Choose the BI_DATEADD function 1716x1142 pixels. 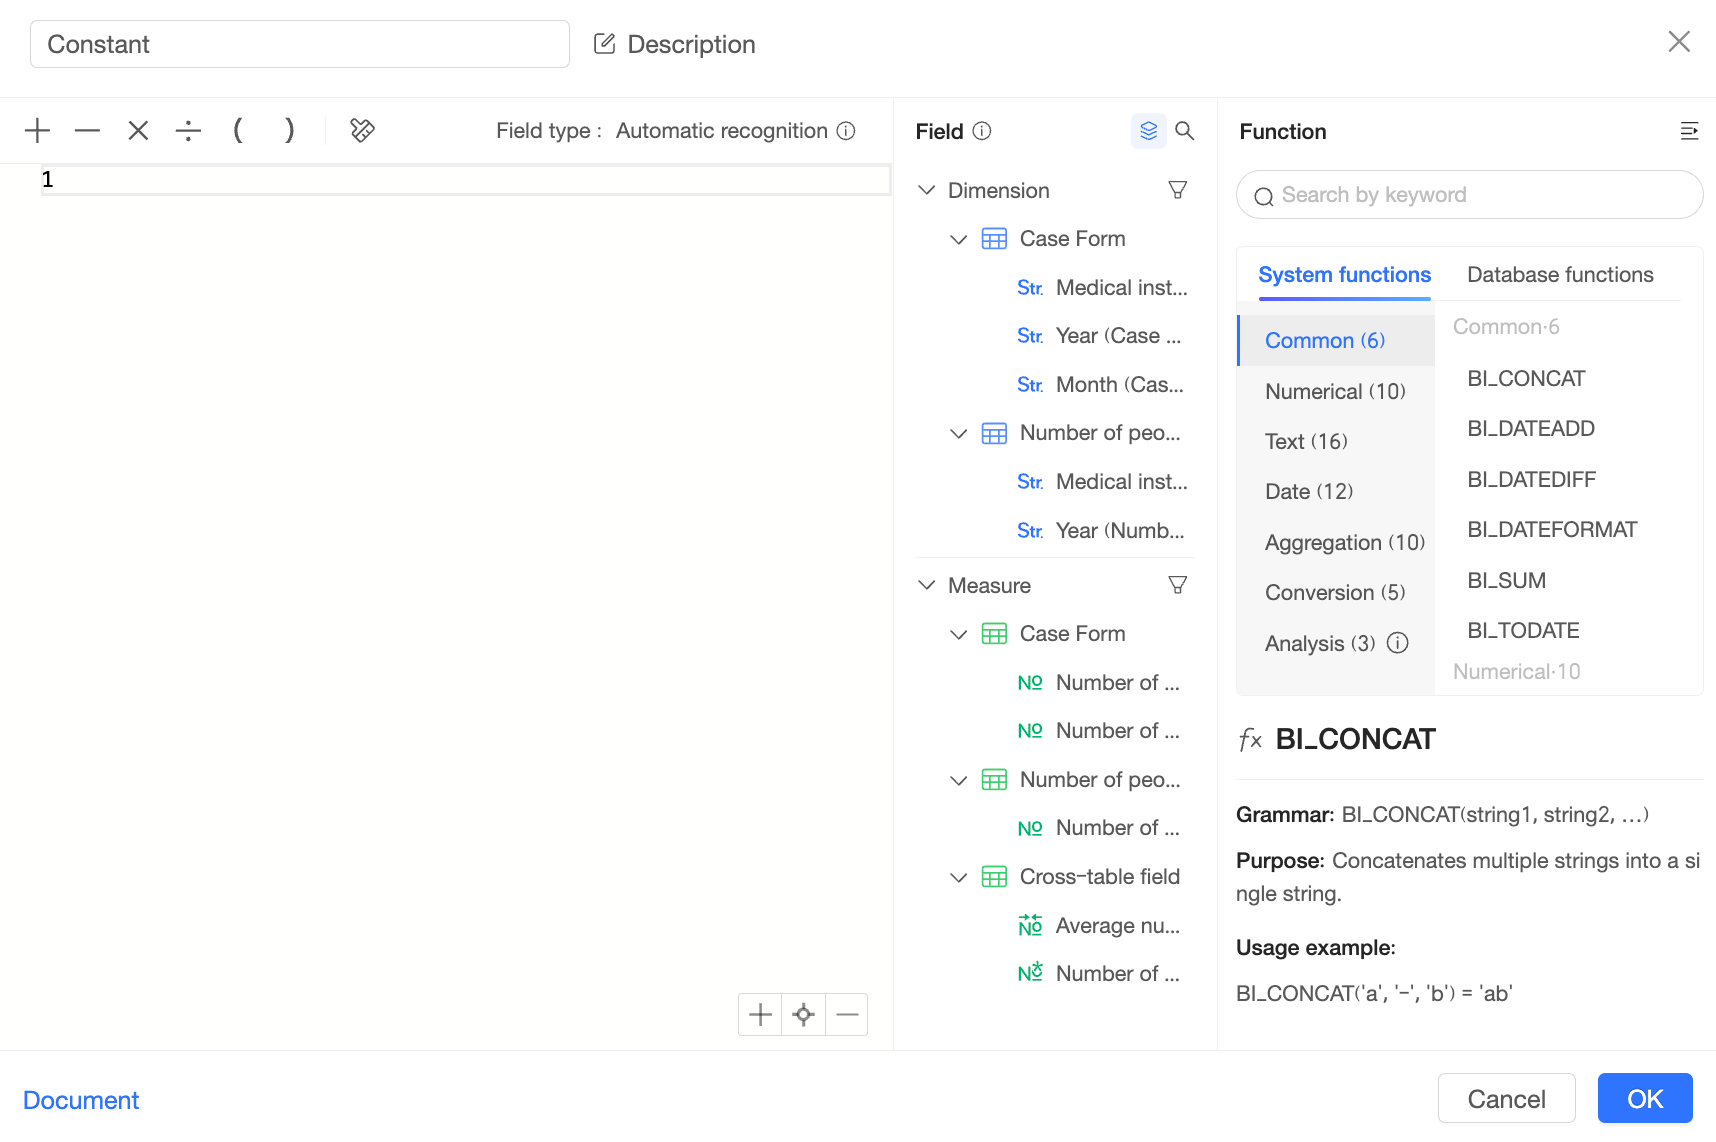pos(1531,429)
